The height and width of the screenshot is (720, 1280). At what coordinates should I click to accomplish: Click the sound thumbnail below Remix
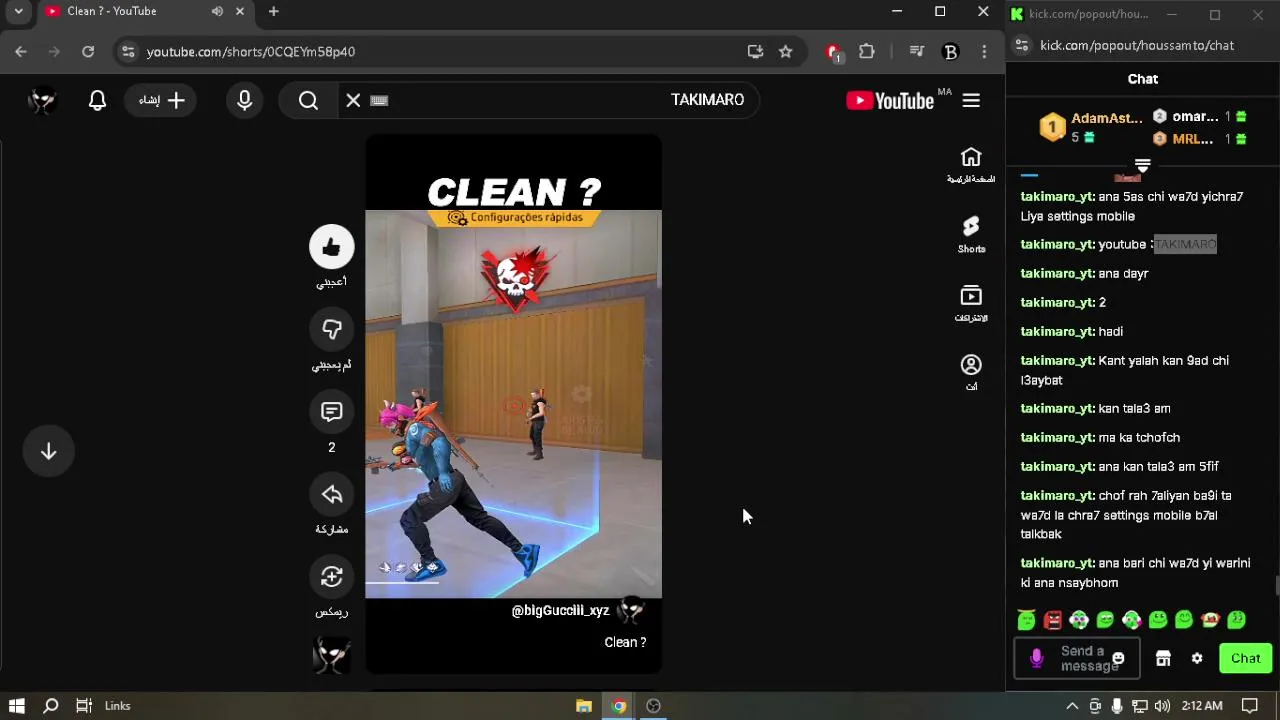click(332, 656)
